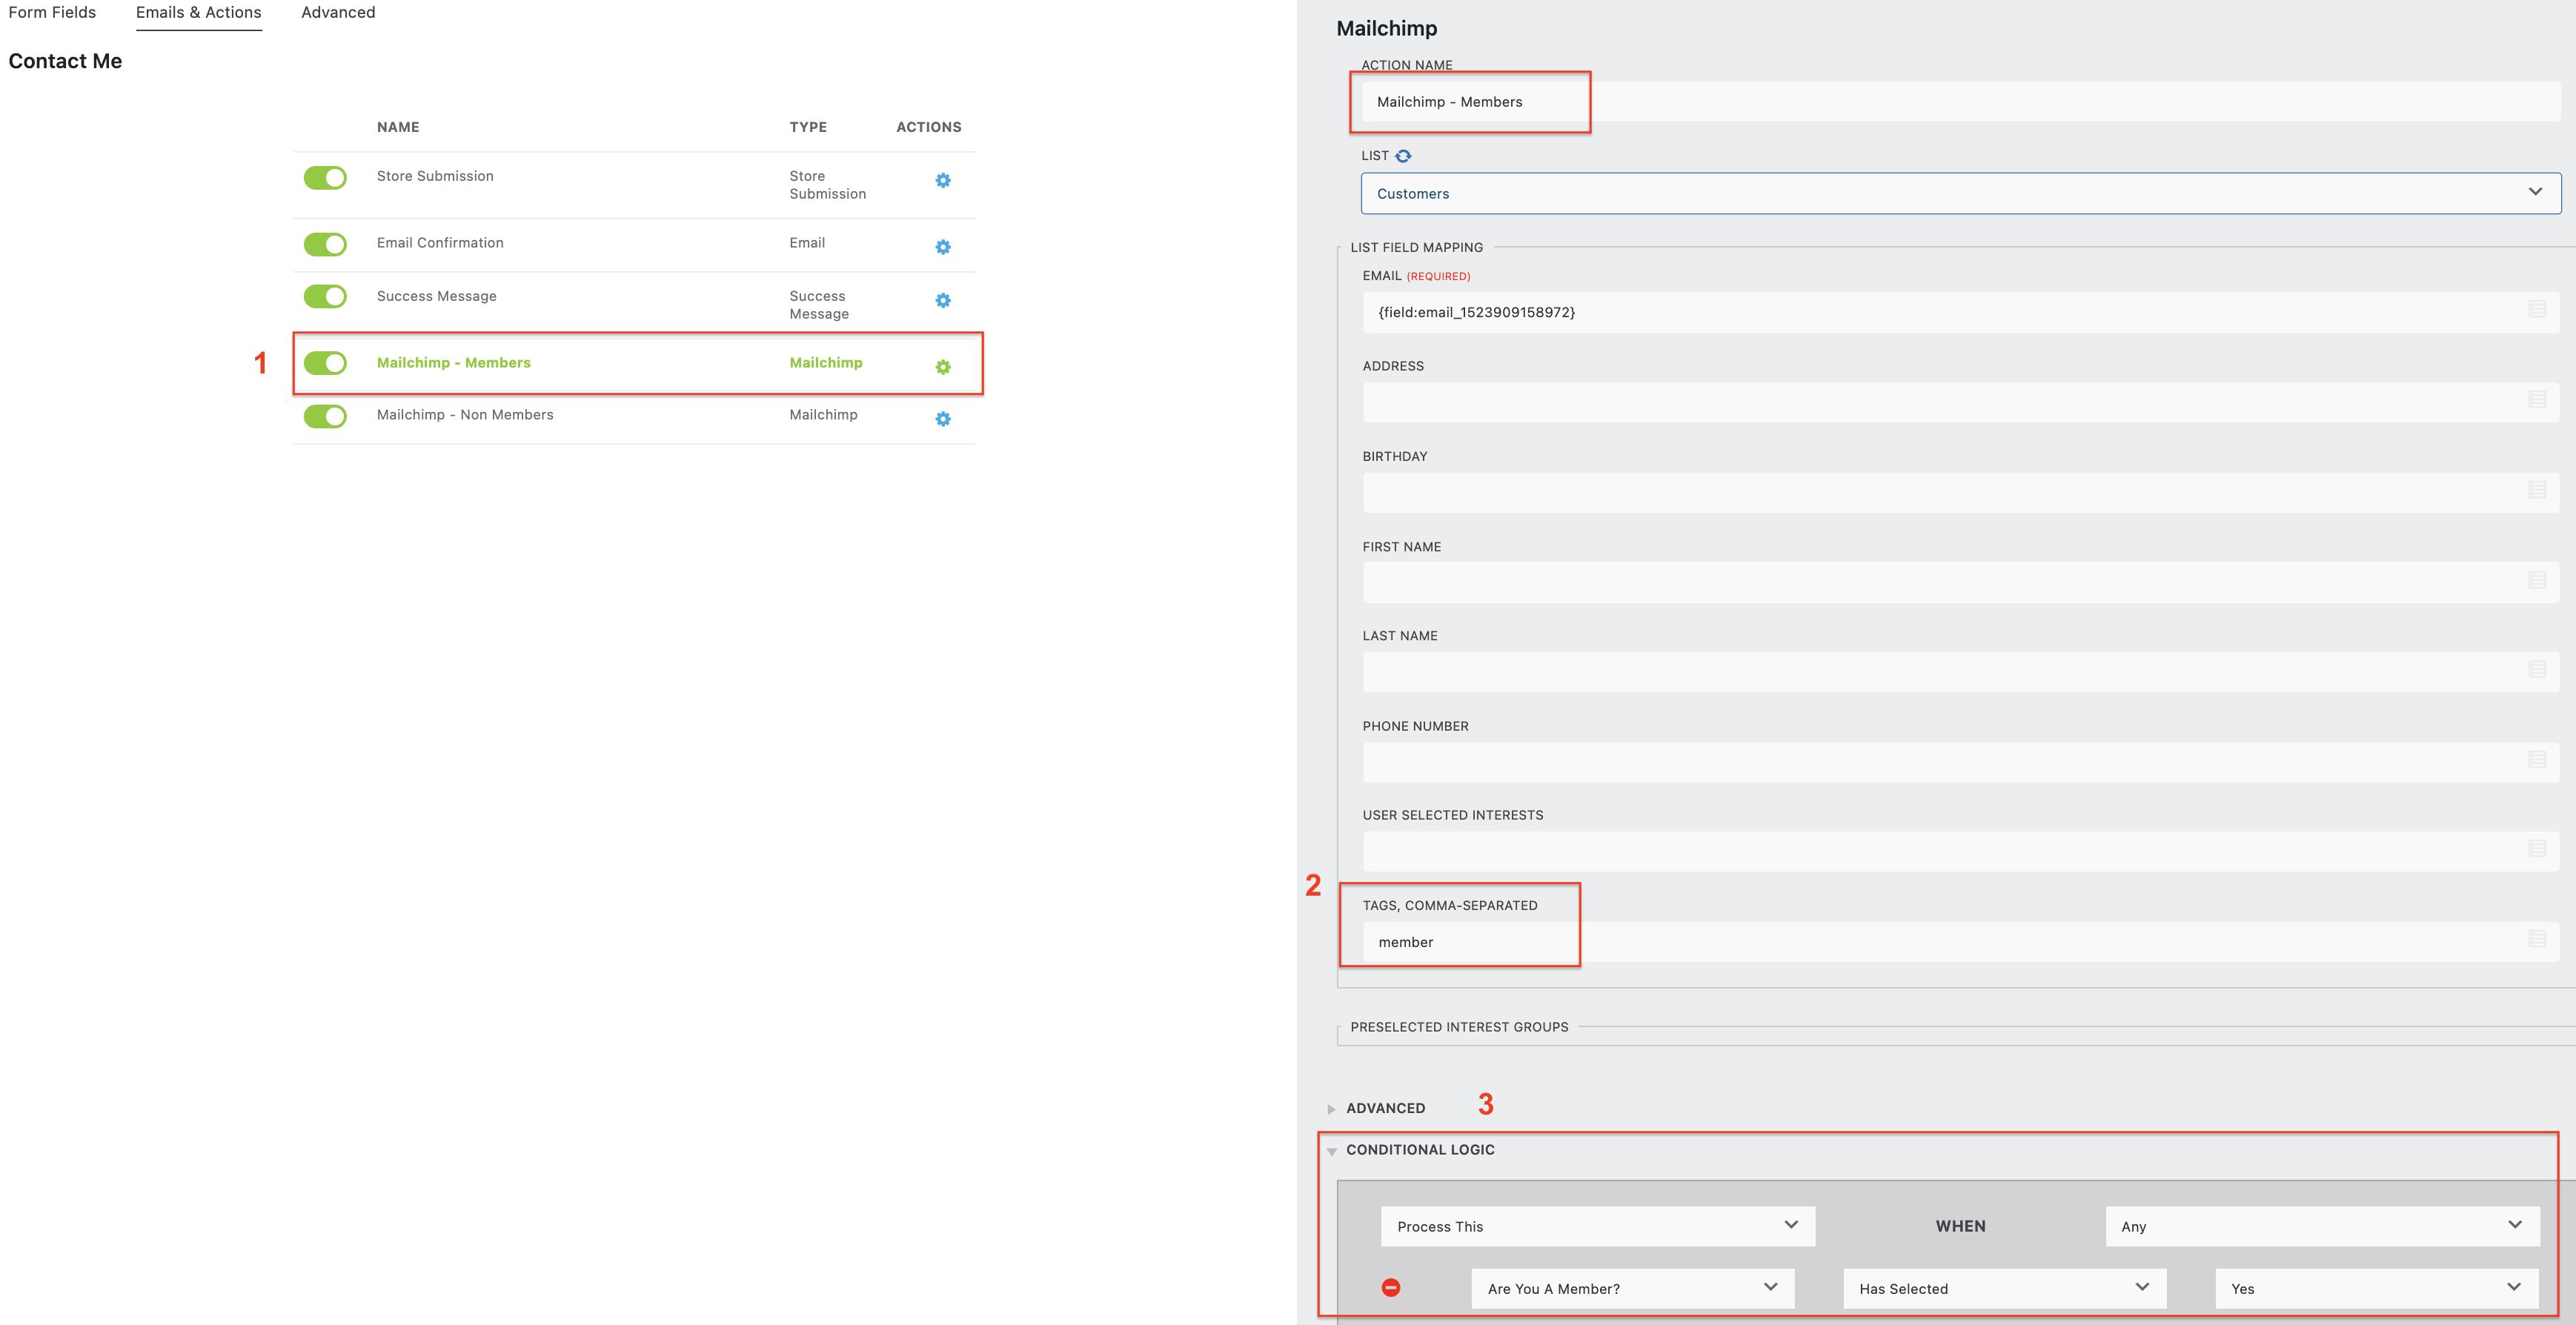Toggle off the Mailchimp - Members action

point(325,363)
